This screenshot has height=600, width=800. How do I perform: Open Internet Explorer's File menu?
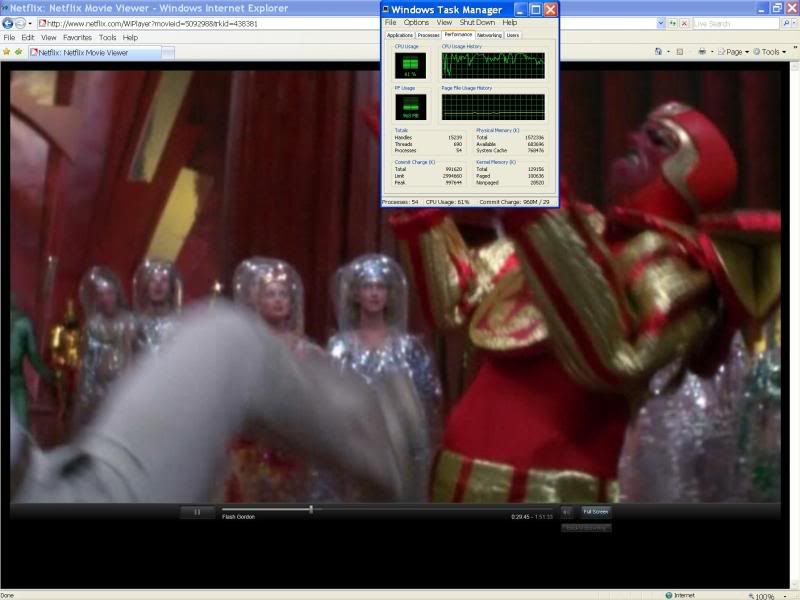tap(9, 37)
